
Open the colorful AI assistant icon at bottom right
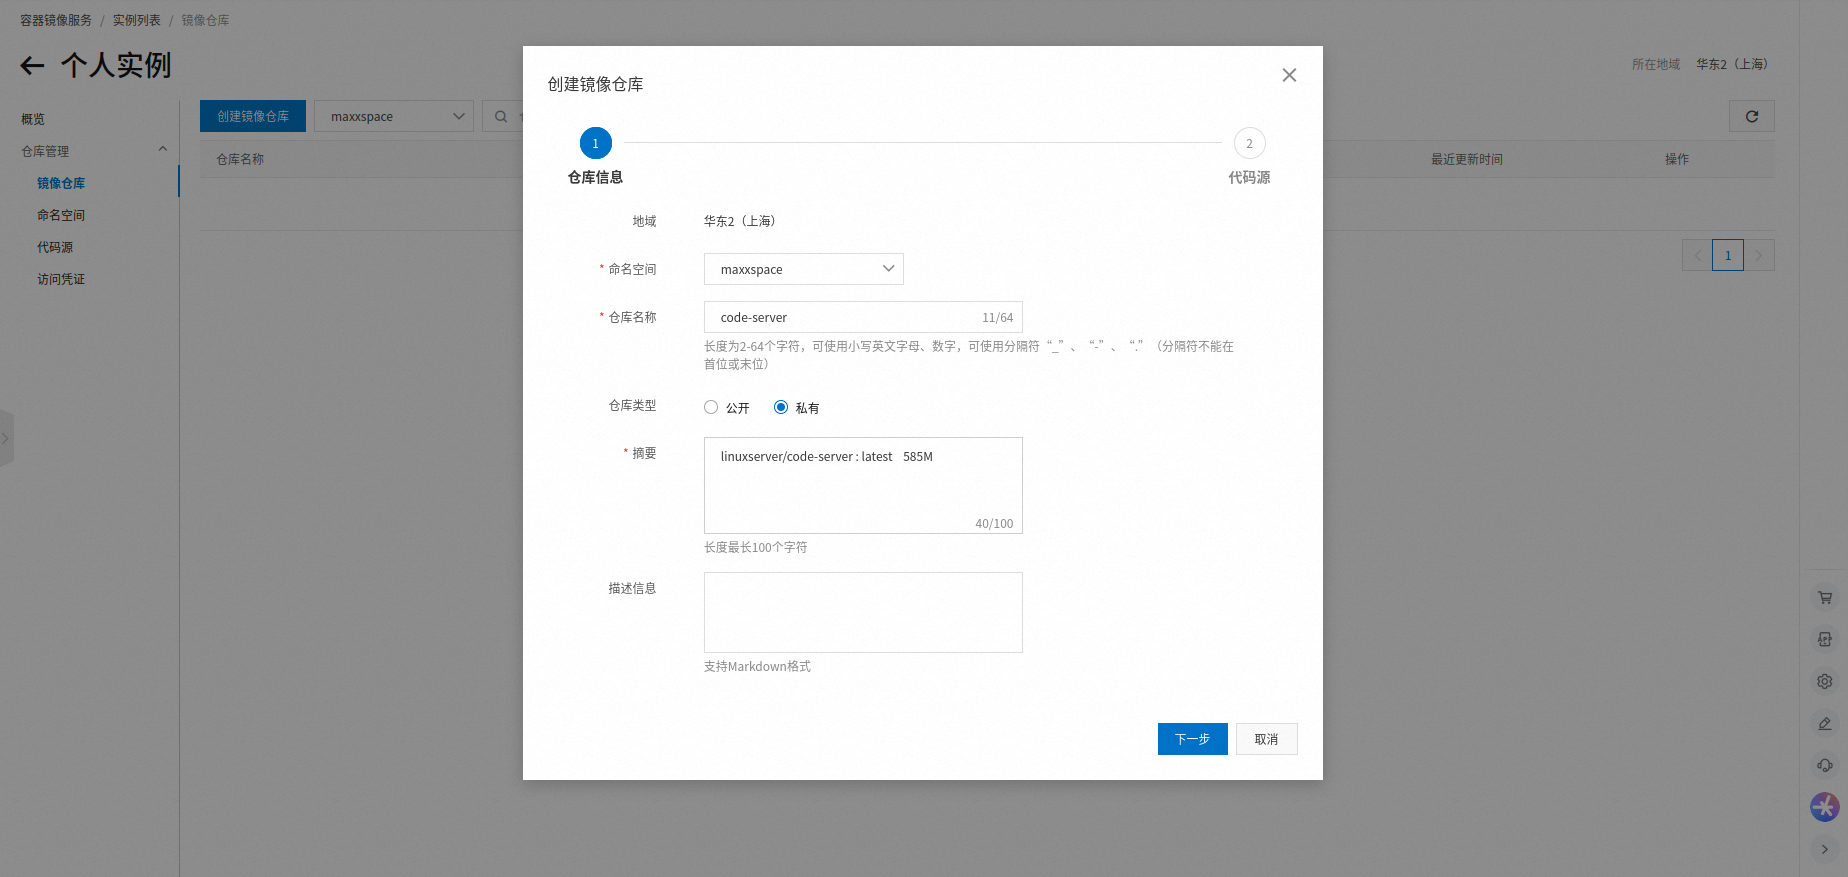point(1824,807)
